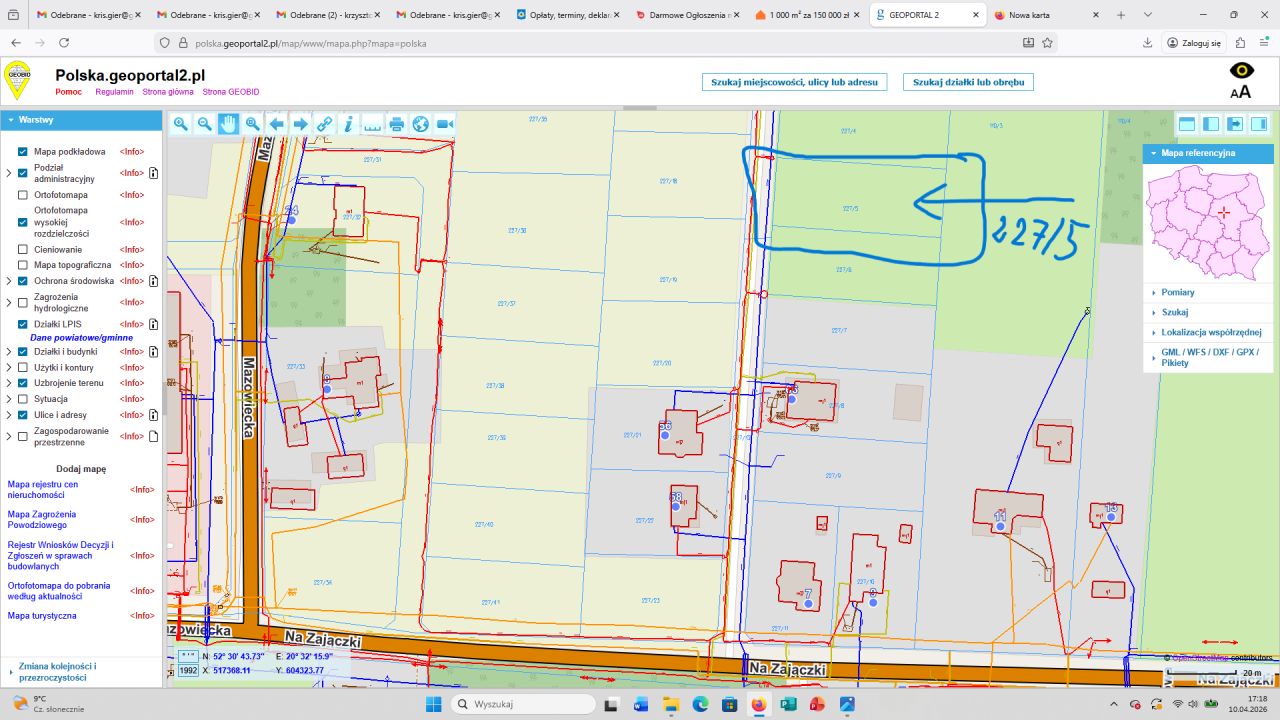
Task: Click the object info 'i' tool
Action: [x=348, y=124]
